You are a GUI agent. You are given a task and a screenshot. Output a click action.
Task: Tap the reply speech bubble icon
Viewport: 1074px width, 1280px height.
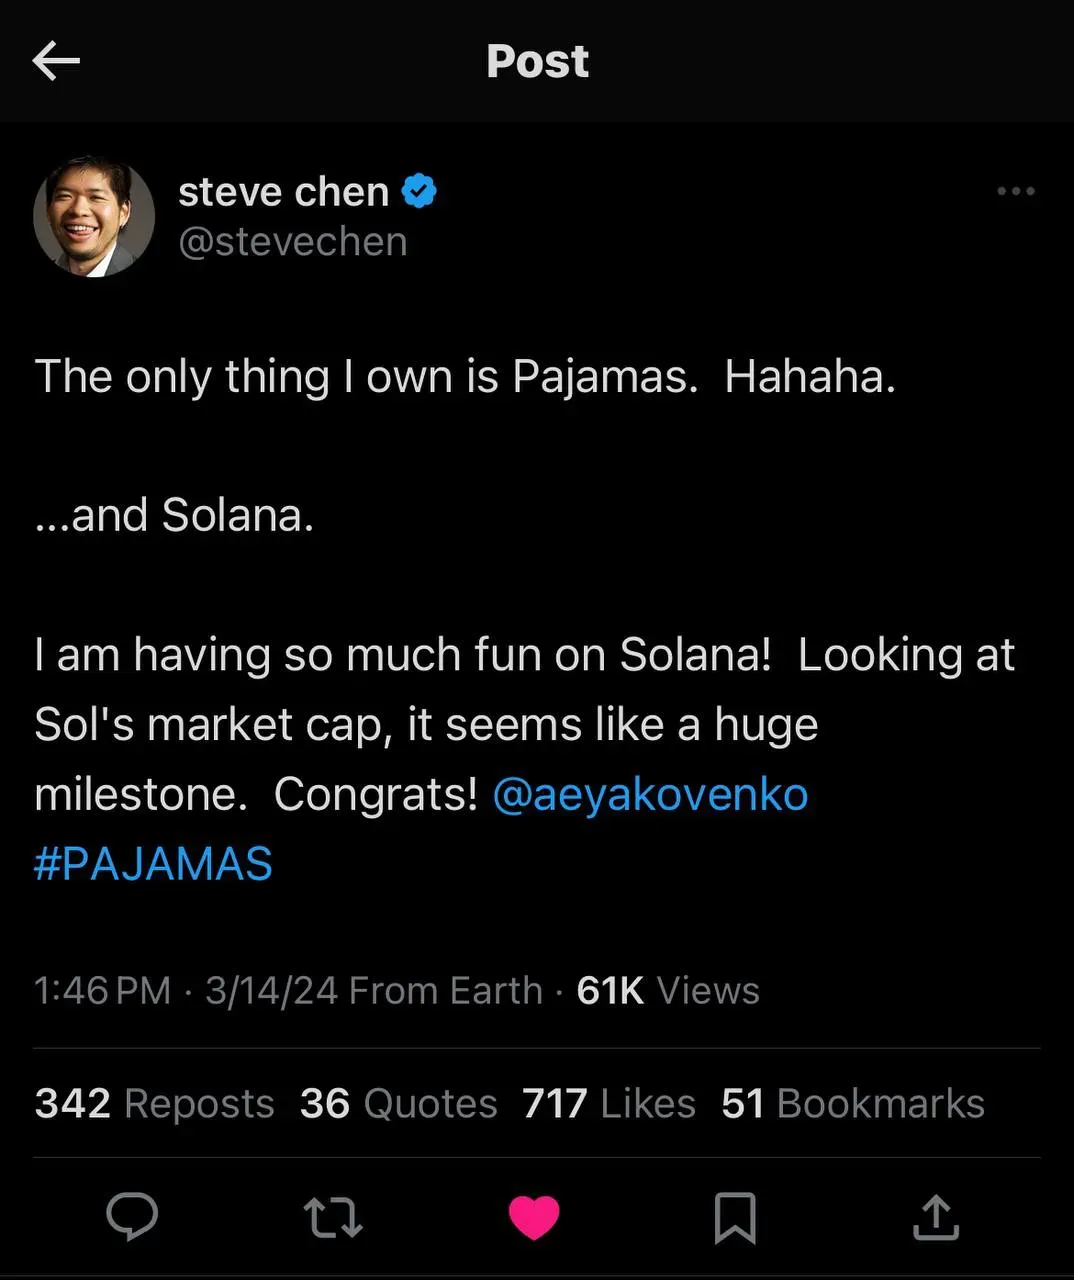point(132,1217)
